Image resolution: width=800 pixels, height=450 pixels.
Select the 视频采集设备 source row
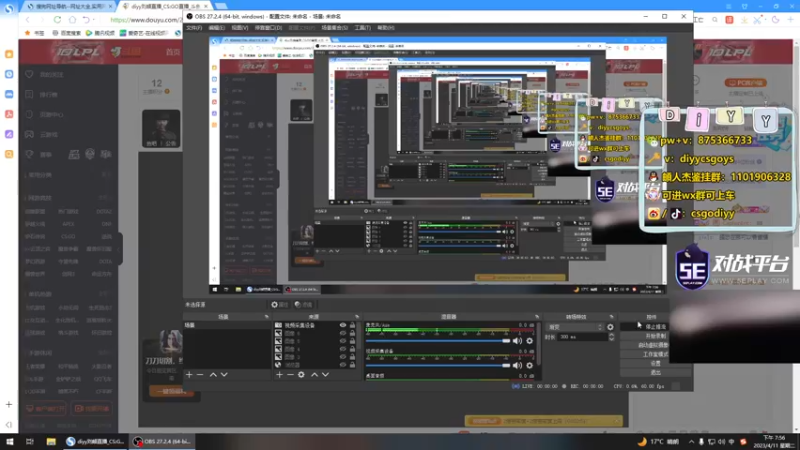(315, 325)
